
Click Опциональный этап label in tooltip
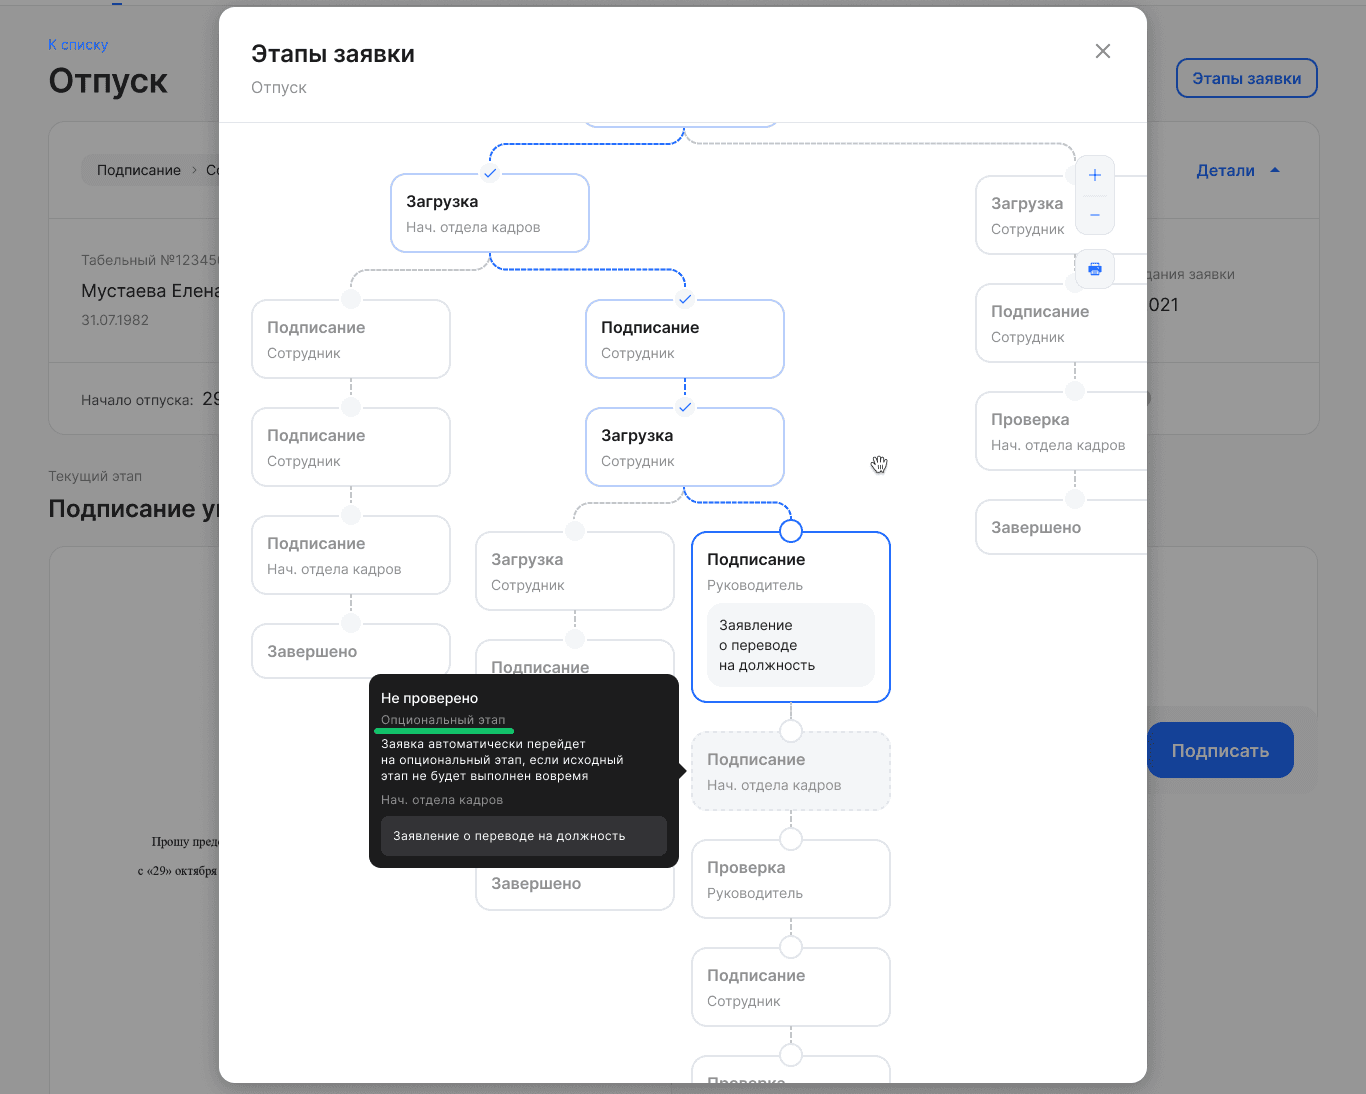(x=443, y=720)
